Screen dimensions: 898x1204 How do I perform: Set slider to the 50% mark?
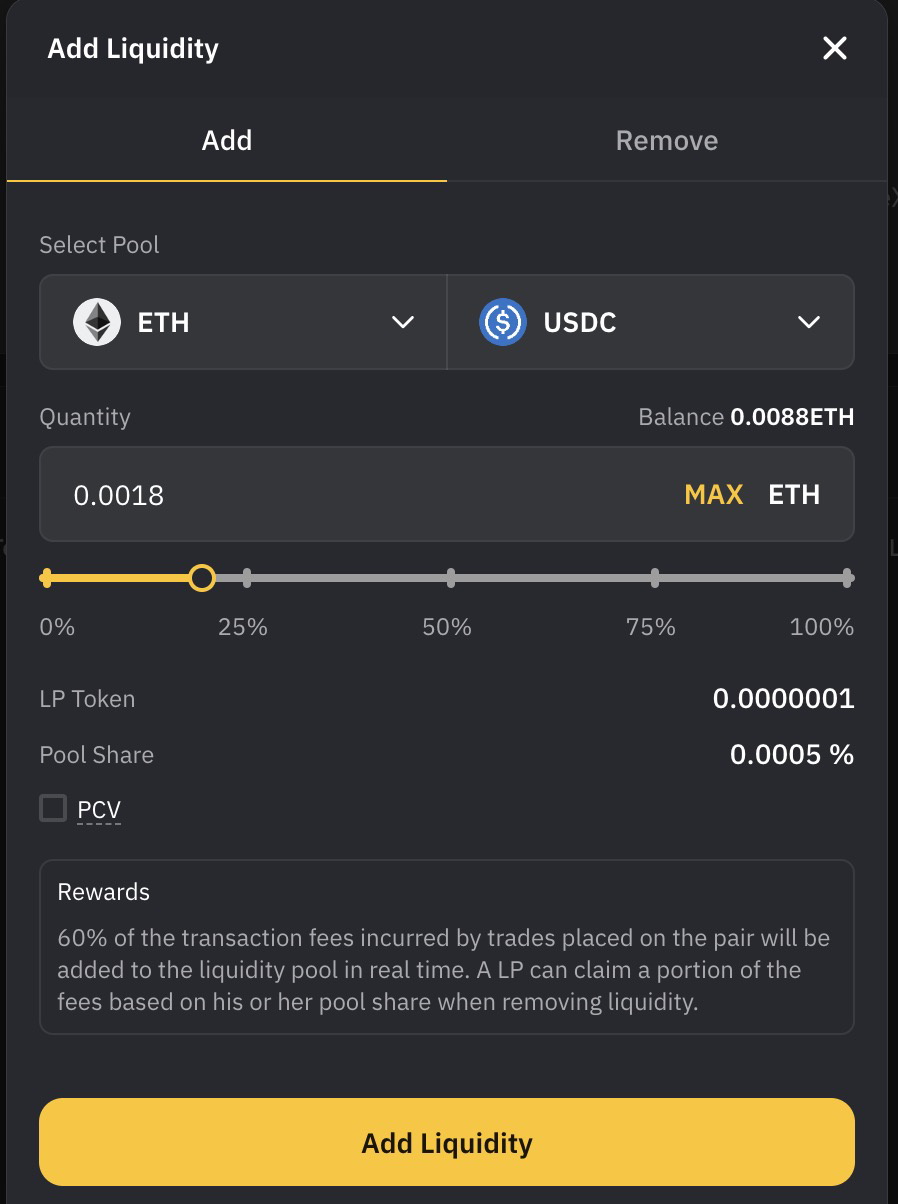(451, 578)
